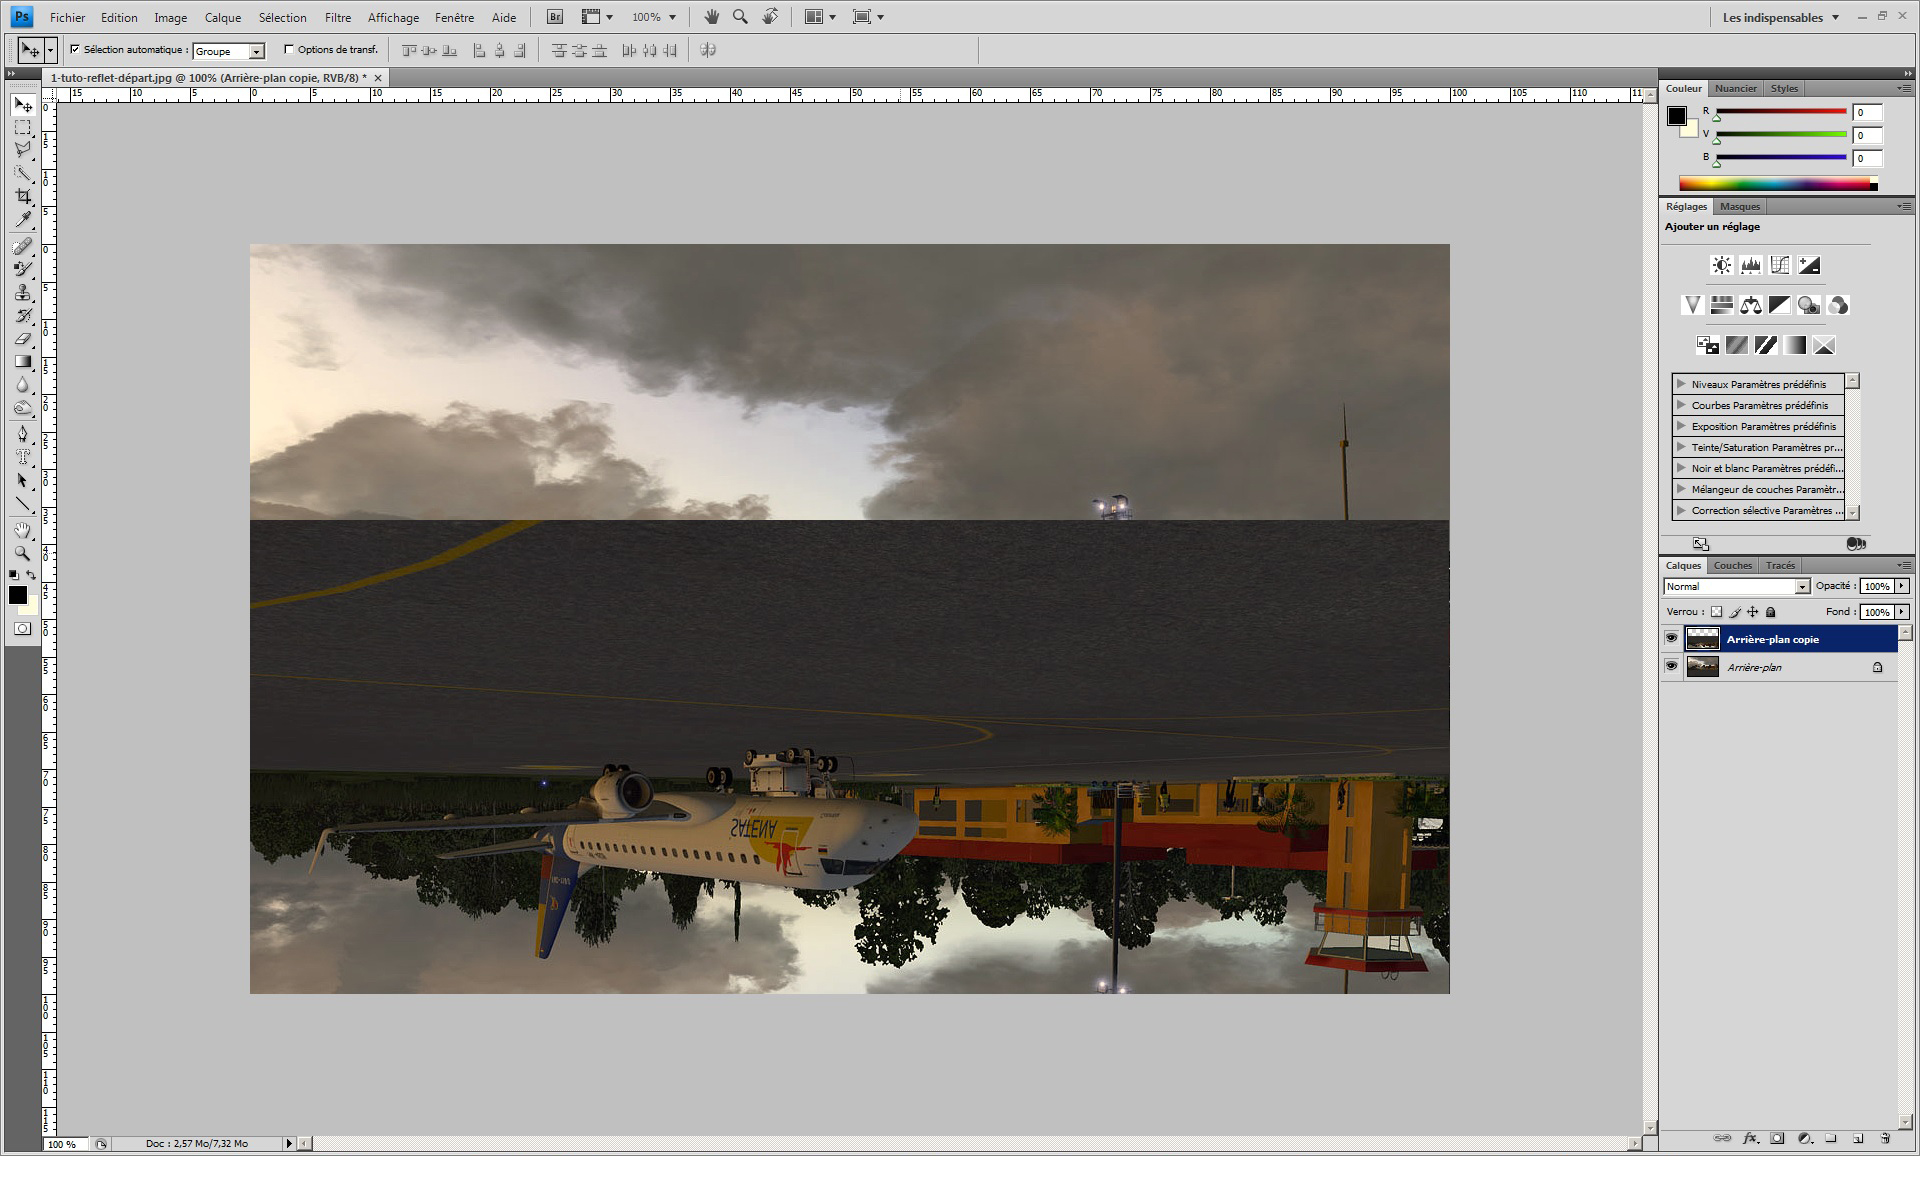1920x1200 pixels.
Task: Open the Normal blend mode dropdown
Action: tap(1736, 587)
